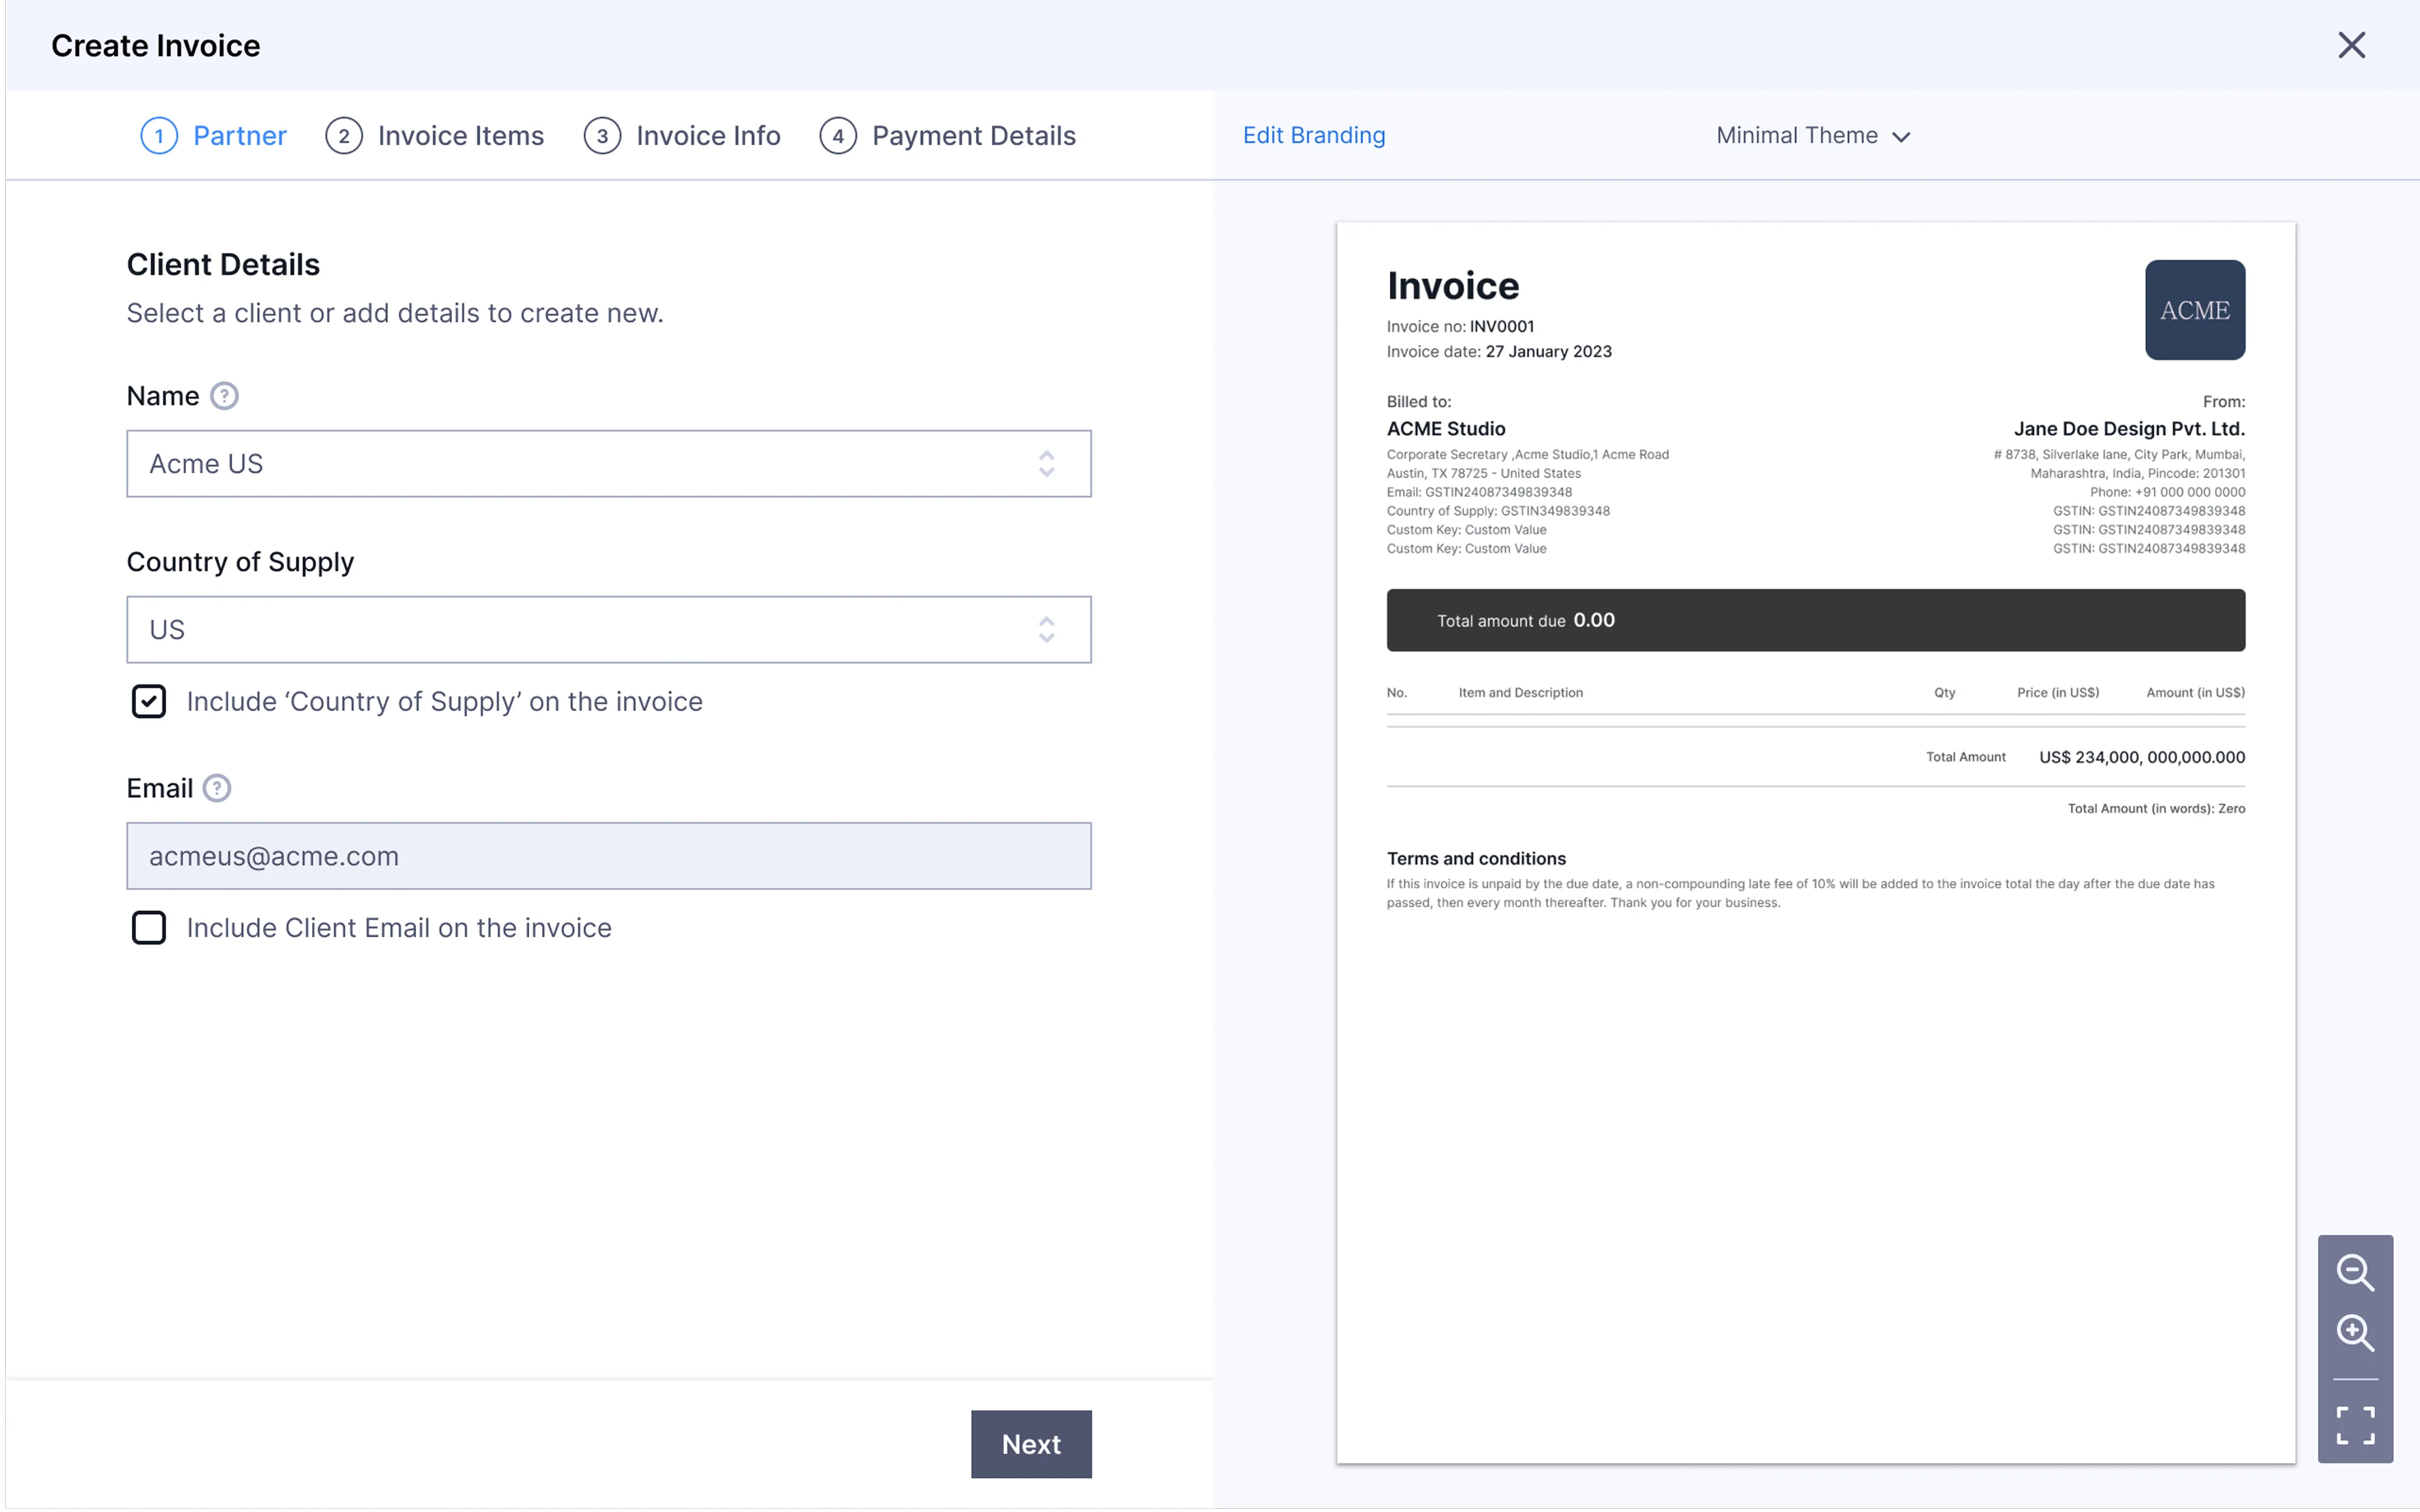Click the Next button

(1031, 1444)
